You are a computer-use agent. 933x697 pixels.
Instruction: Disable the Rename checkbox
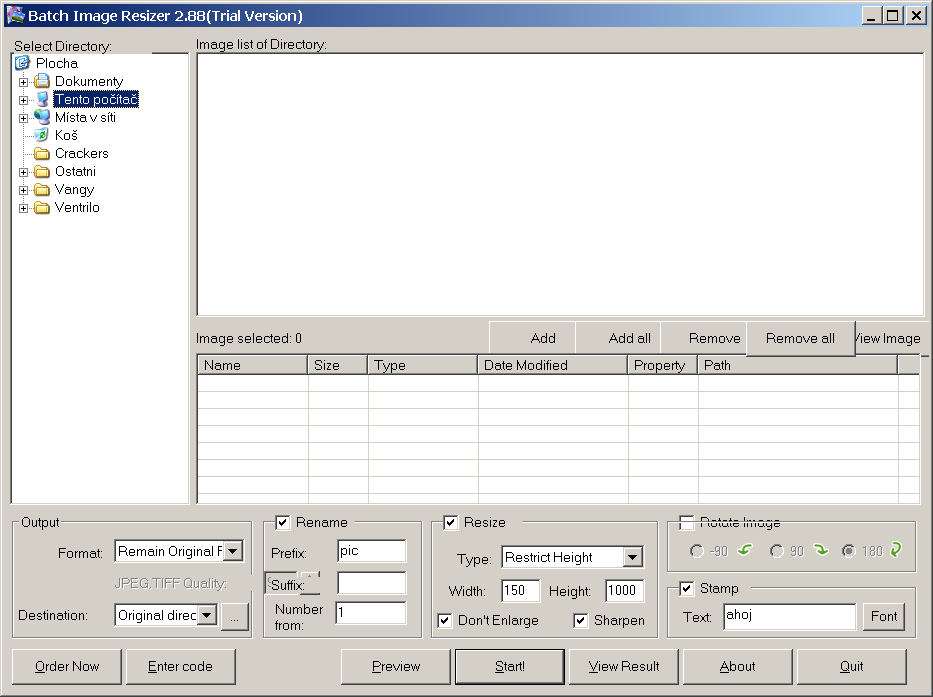[x=282, y=522]
